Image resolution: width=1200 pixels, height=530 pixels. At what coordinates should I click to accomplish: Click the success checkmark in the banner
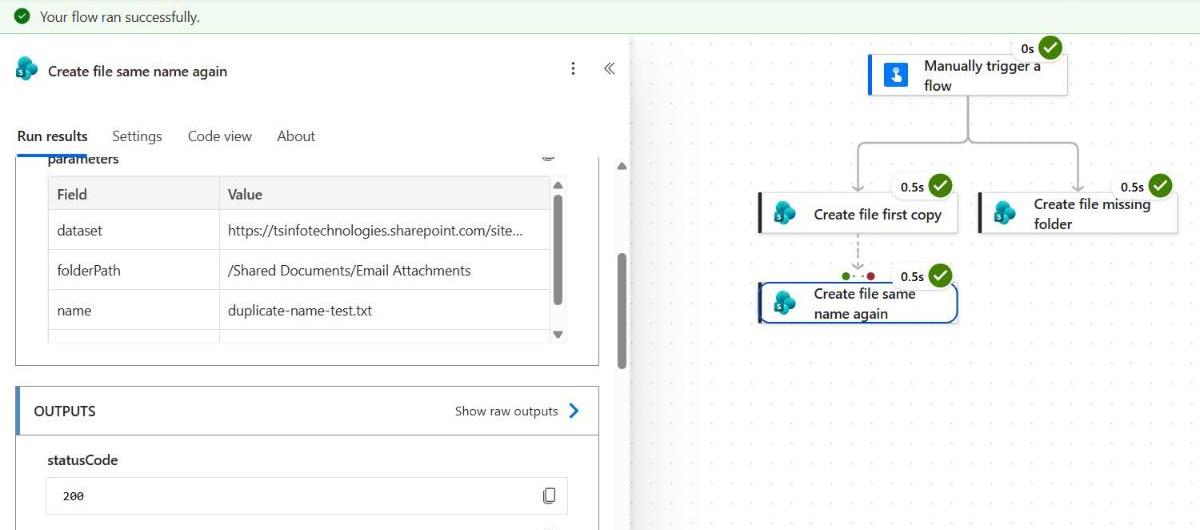21,17
